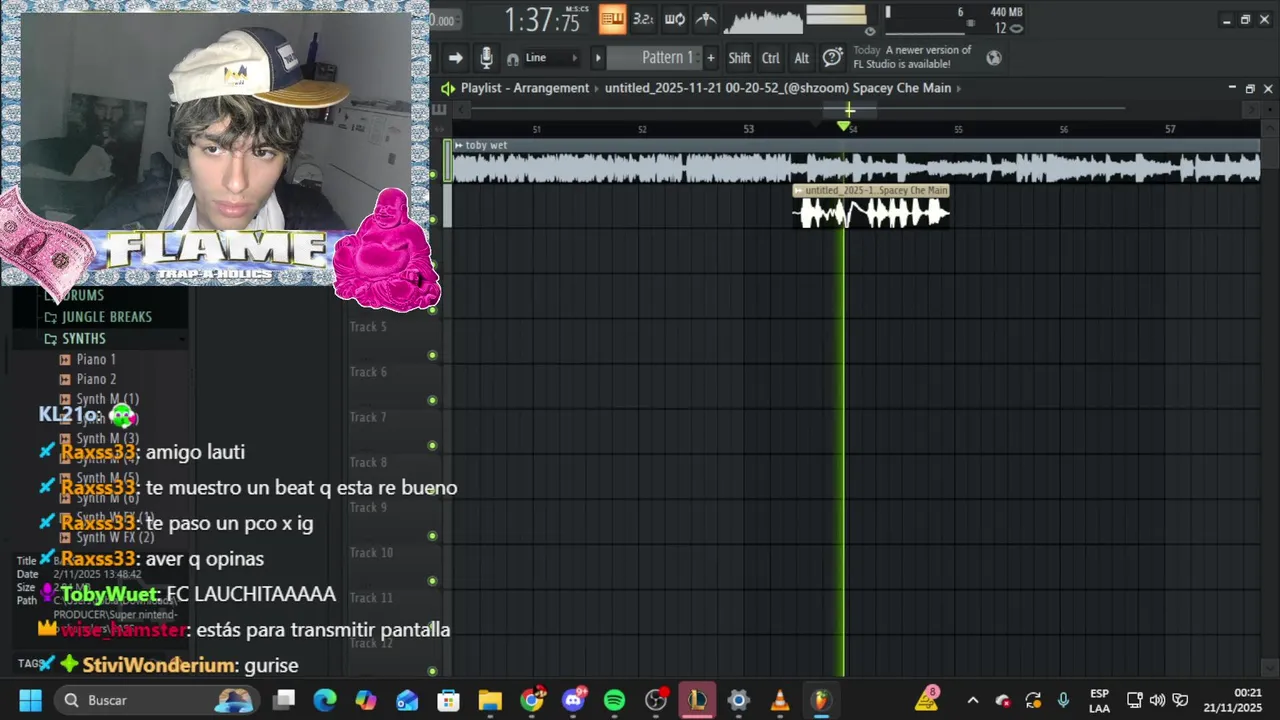Open the Playlist options speaker/arrow icon

(448, 88)
